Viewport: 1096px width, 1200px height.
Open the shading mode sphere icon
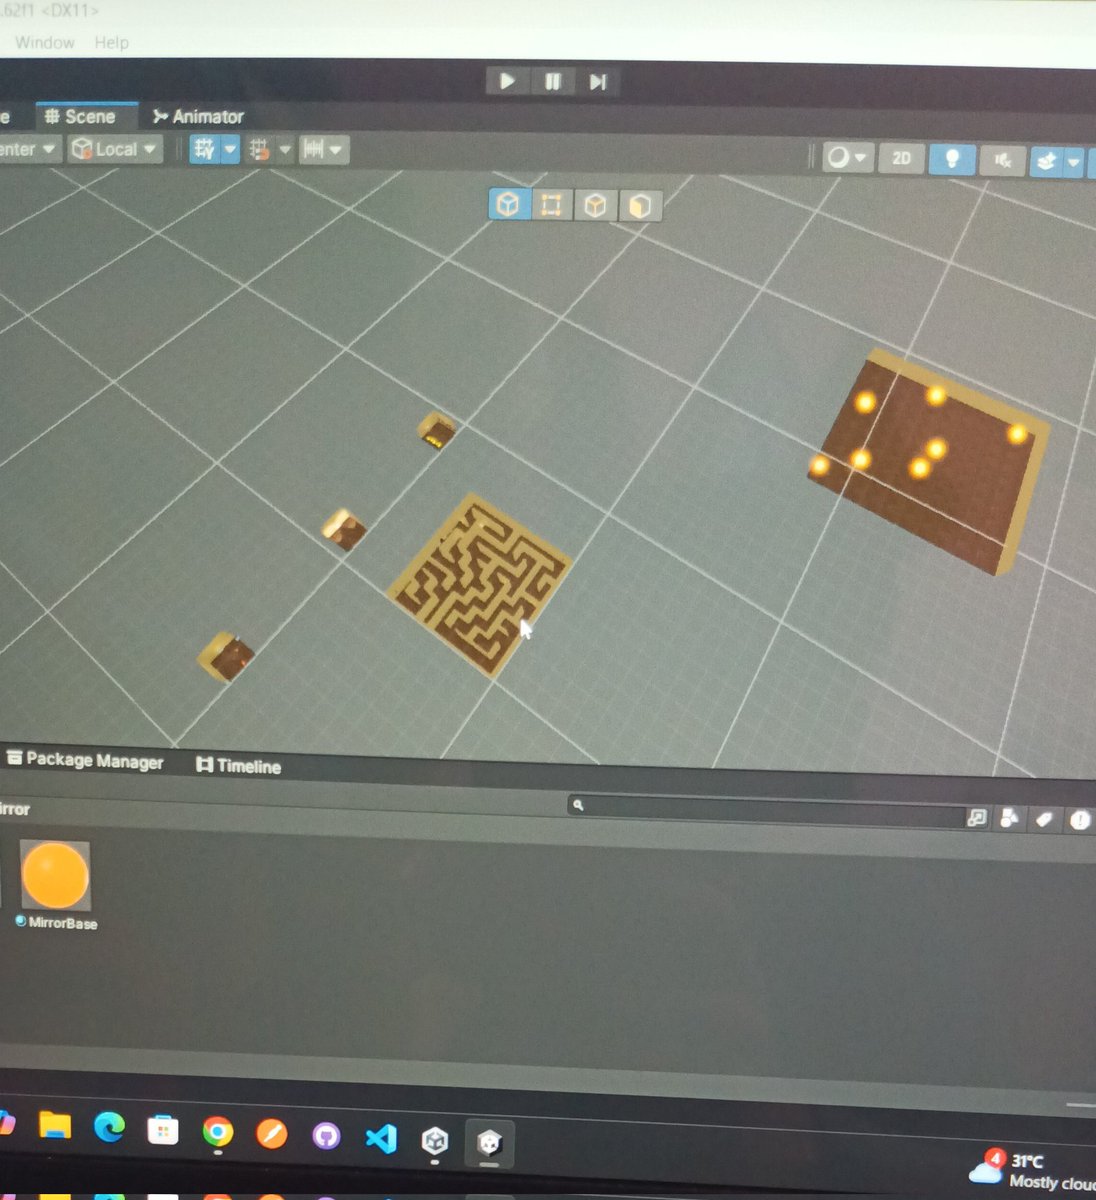point(838,158)
